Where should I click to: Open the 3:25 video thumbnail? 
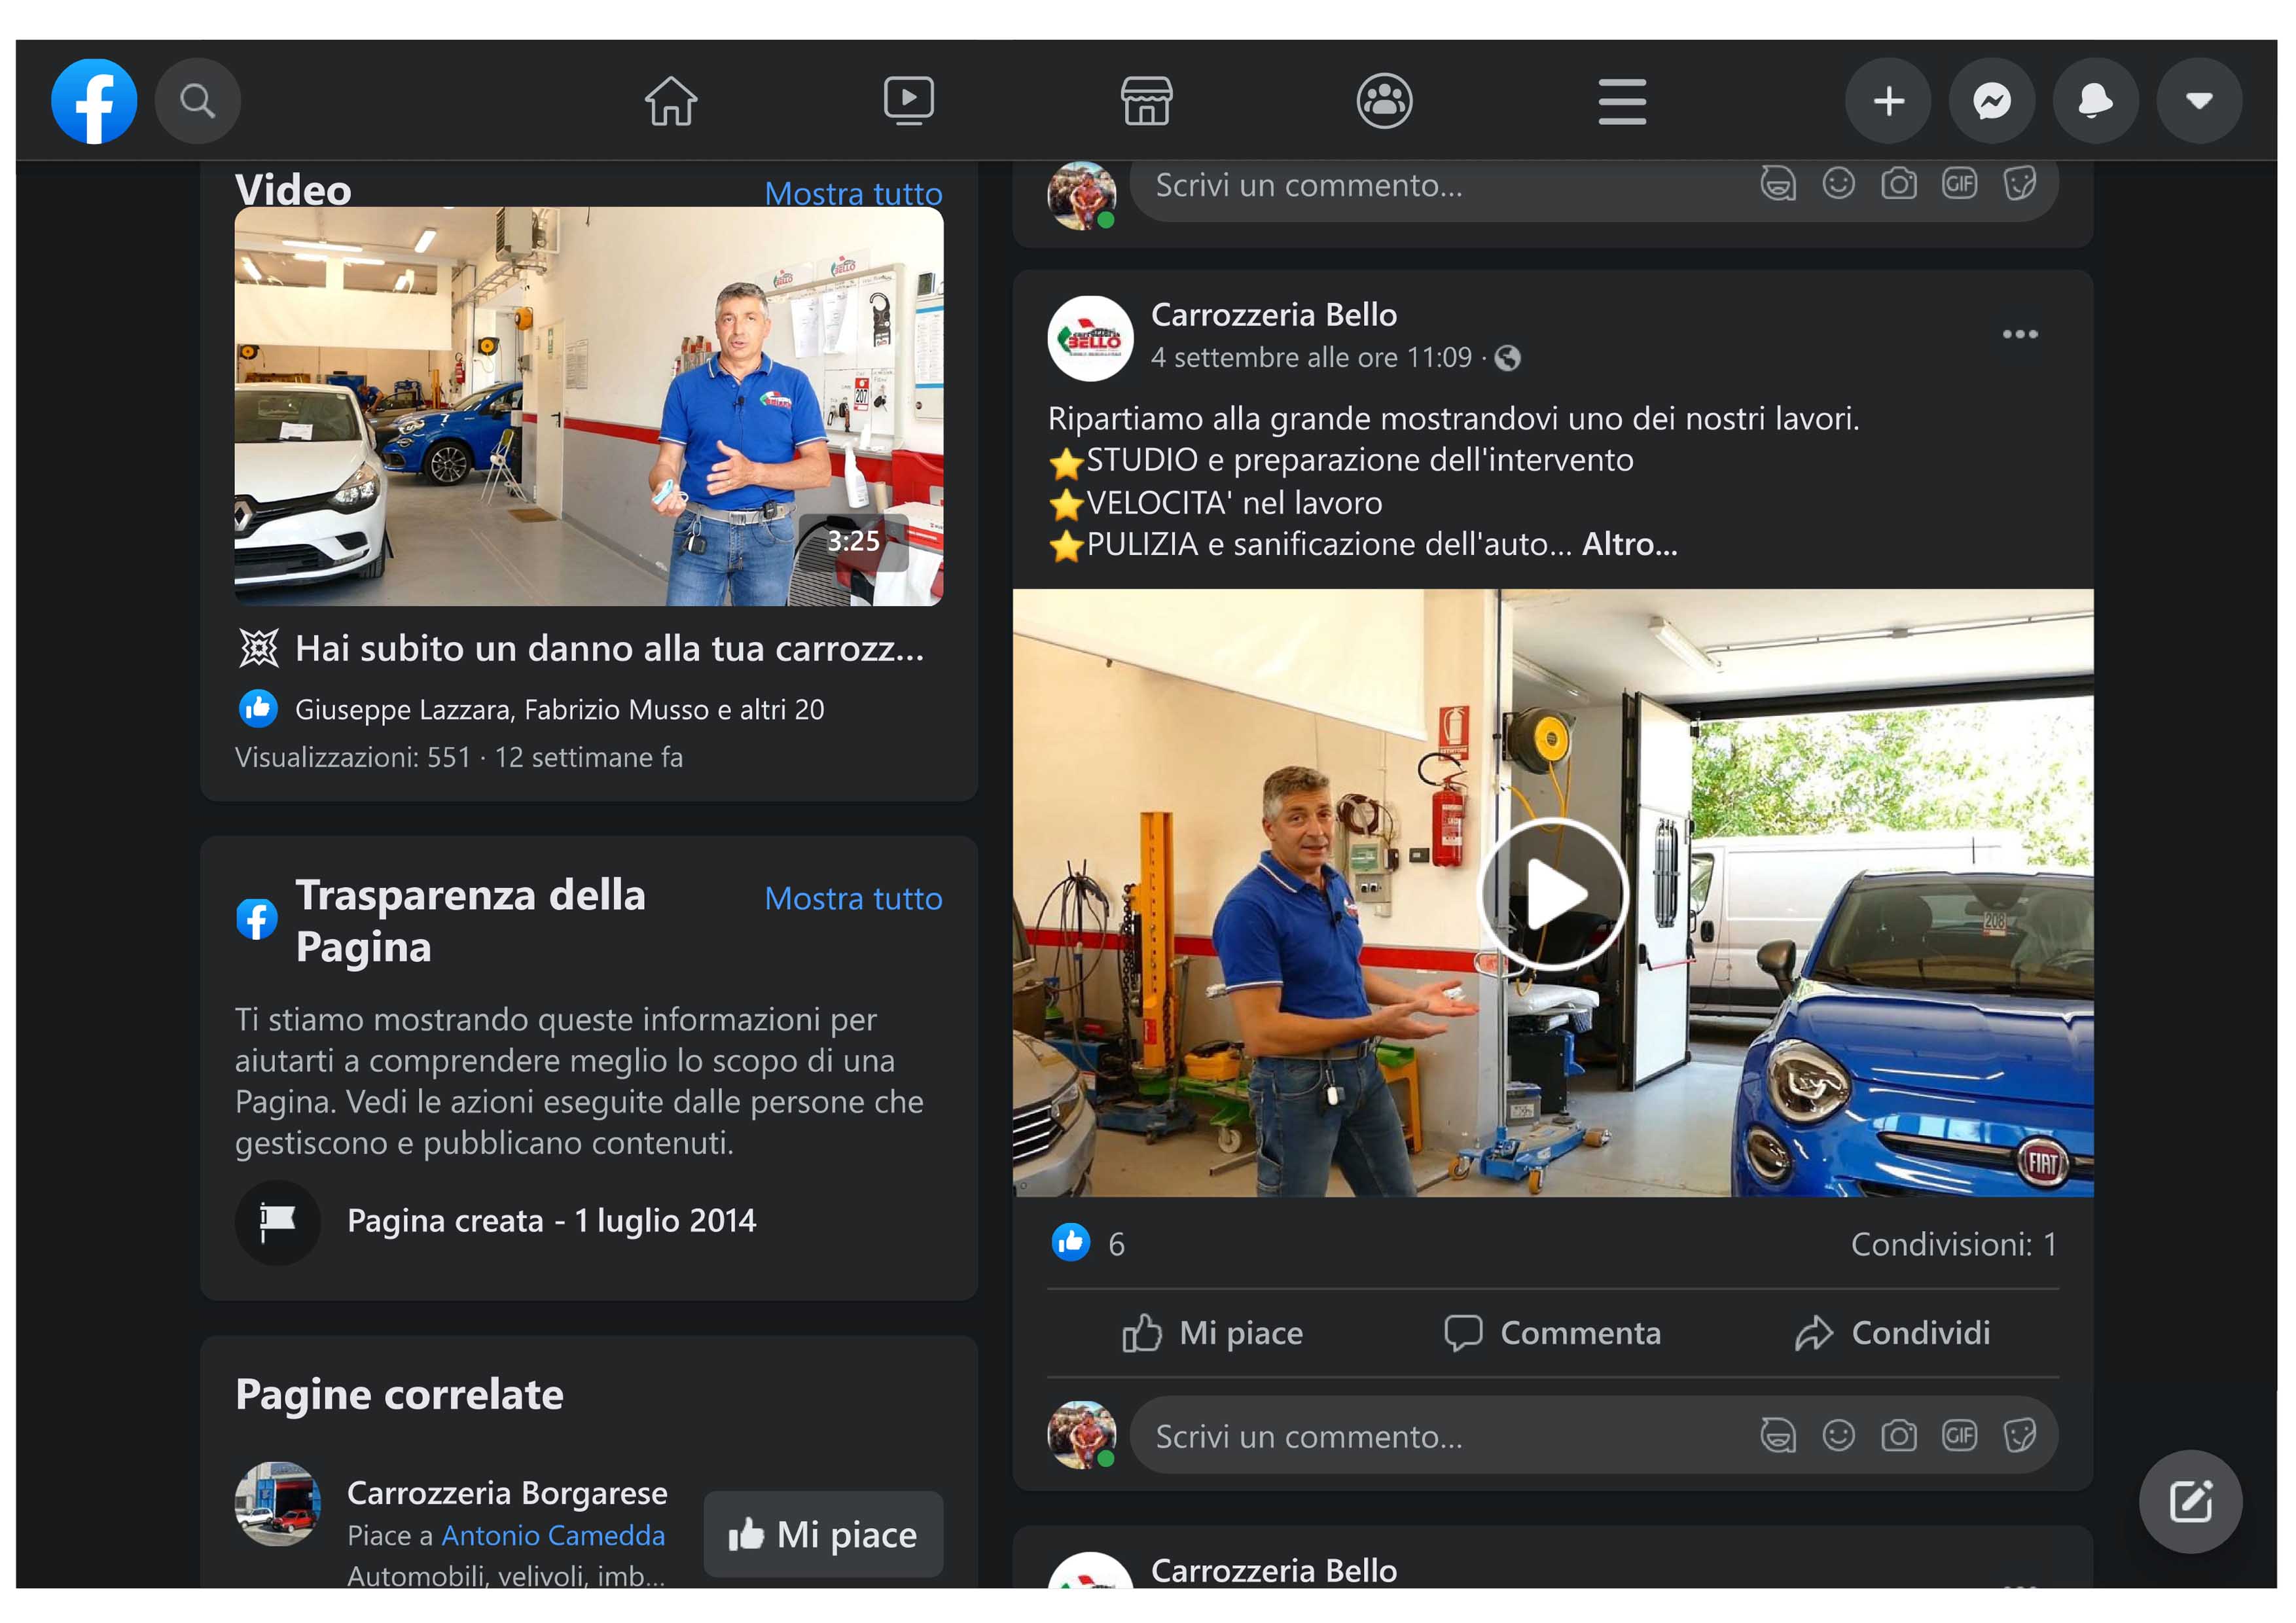(x=588, y=406)
